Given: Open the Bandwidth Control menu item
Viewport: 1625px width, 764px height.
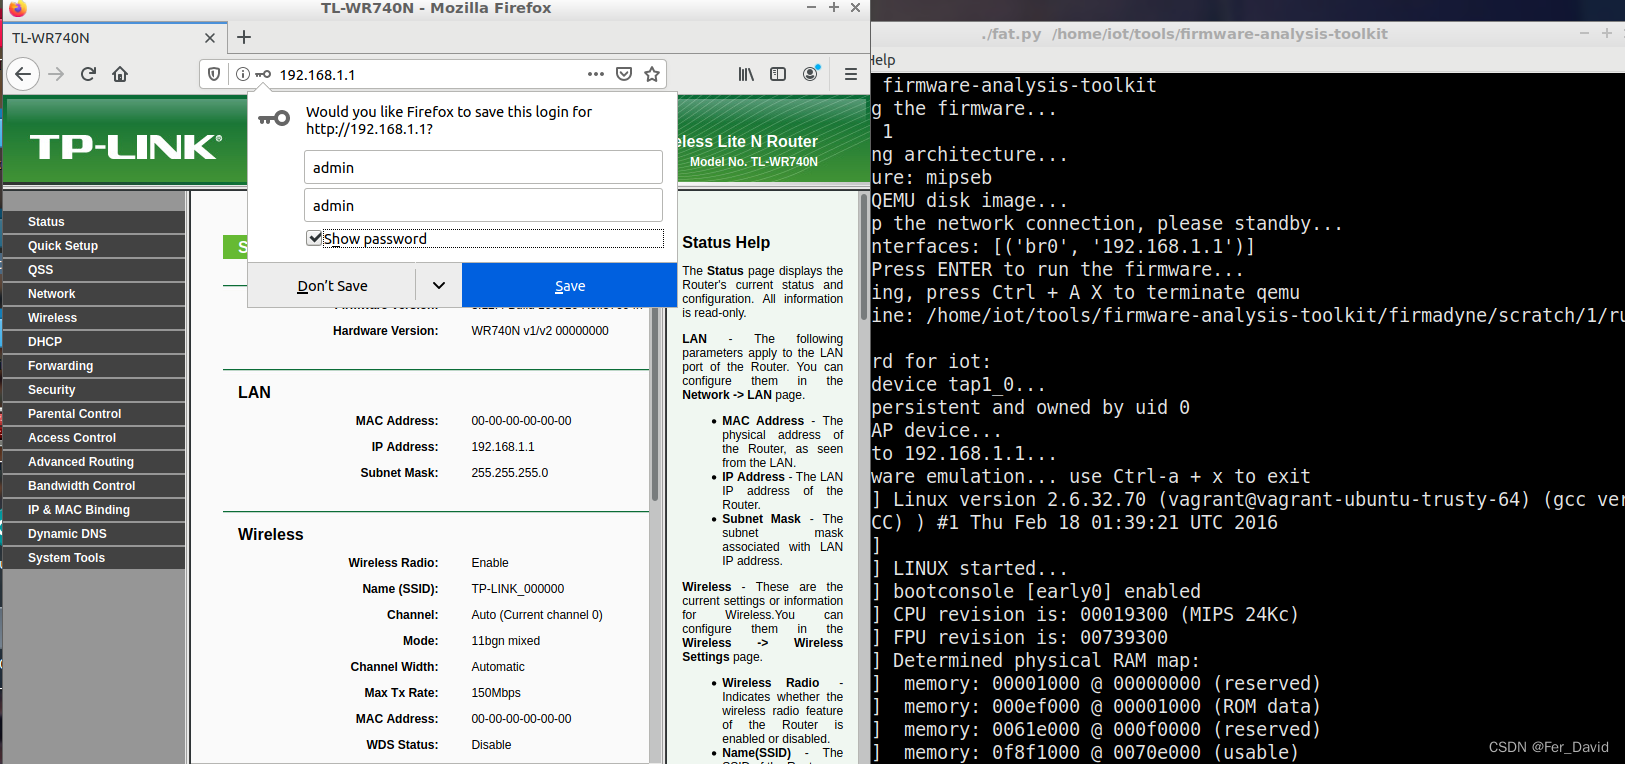Looking at the screenshot, I should coord(93,486).
